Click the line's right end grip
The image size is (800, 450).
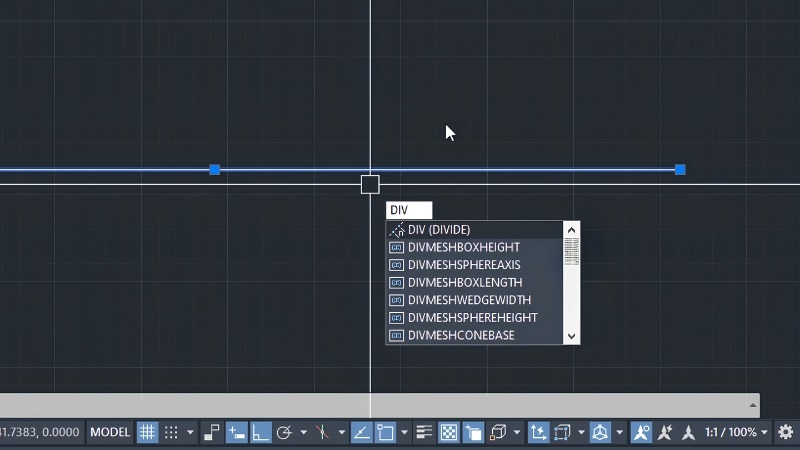tap(680, 169)
